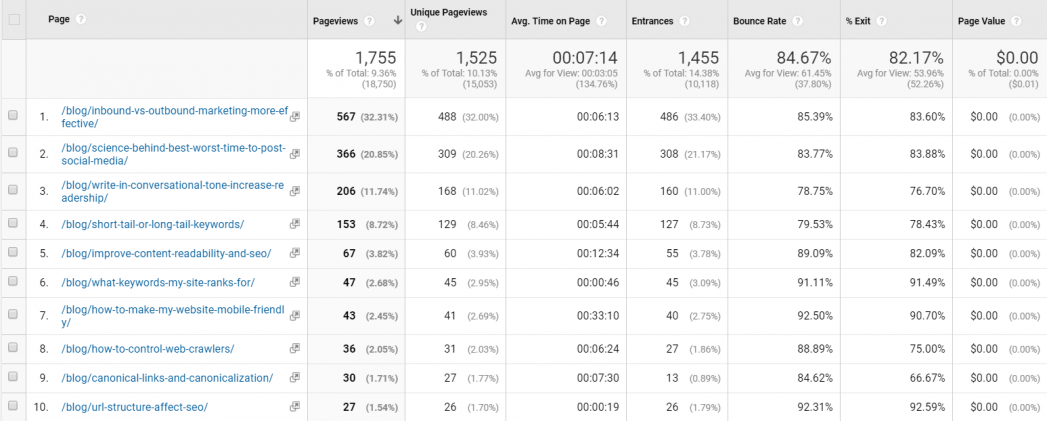Open url-structure-affect-seo external link icon

tap(294, 406)
